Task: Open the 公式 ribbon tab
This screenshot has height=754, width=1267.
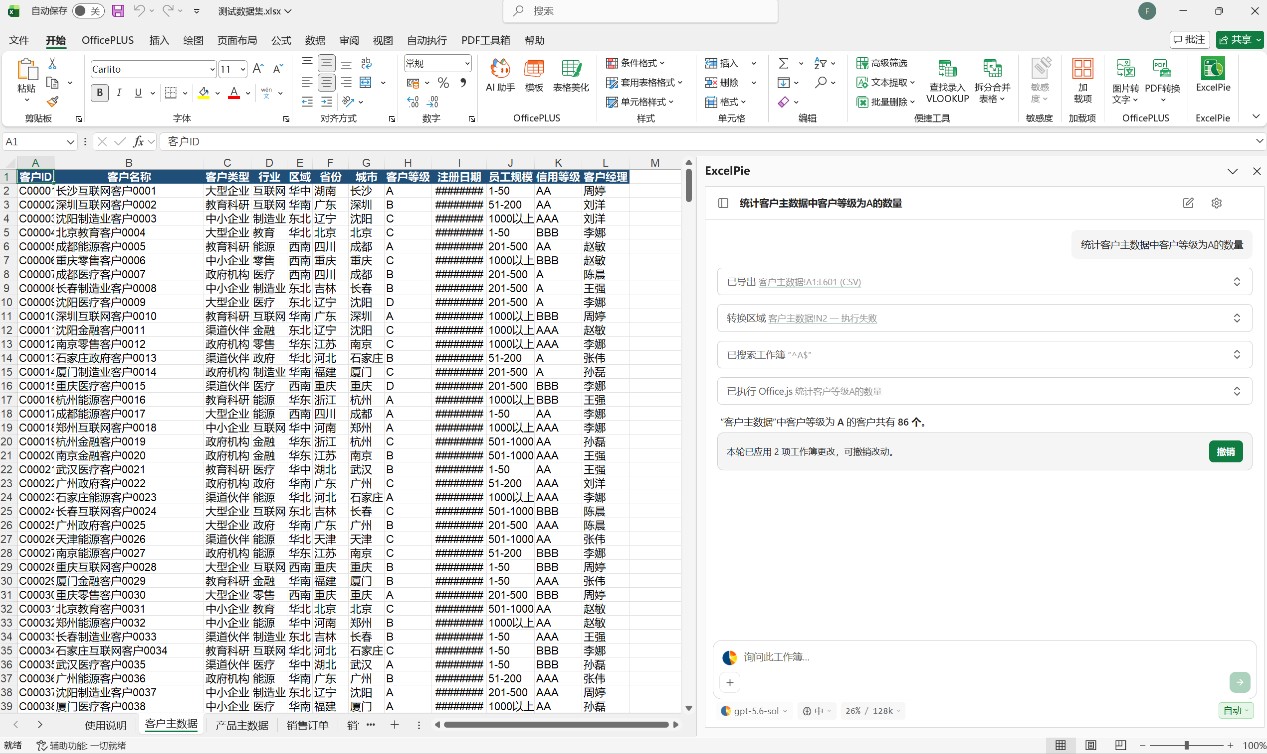Action: pos(281,40)
